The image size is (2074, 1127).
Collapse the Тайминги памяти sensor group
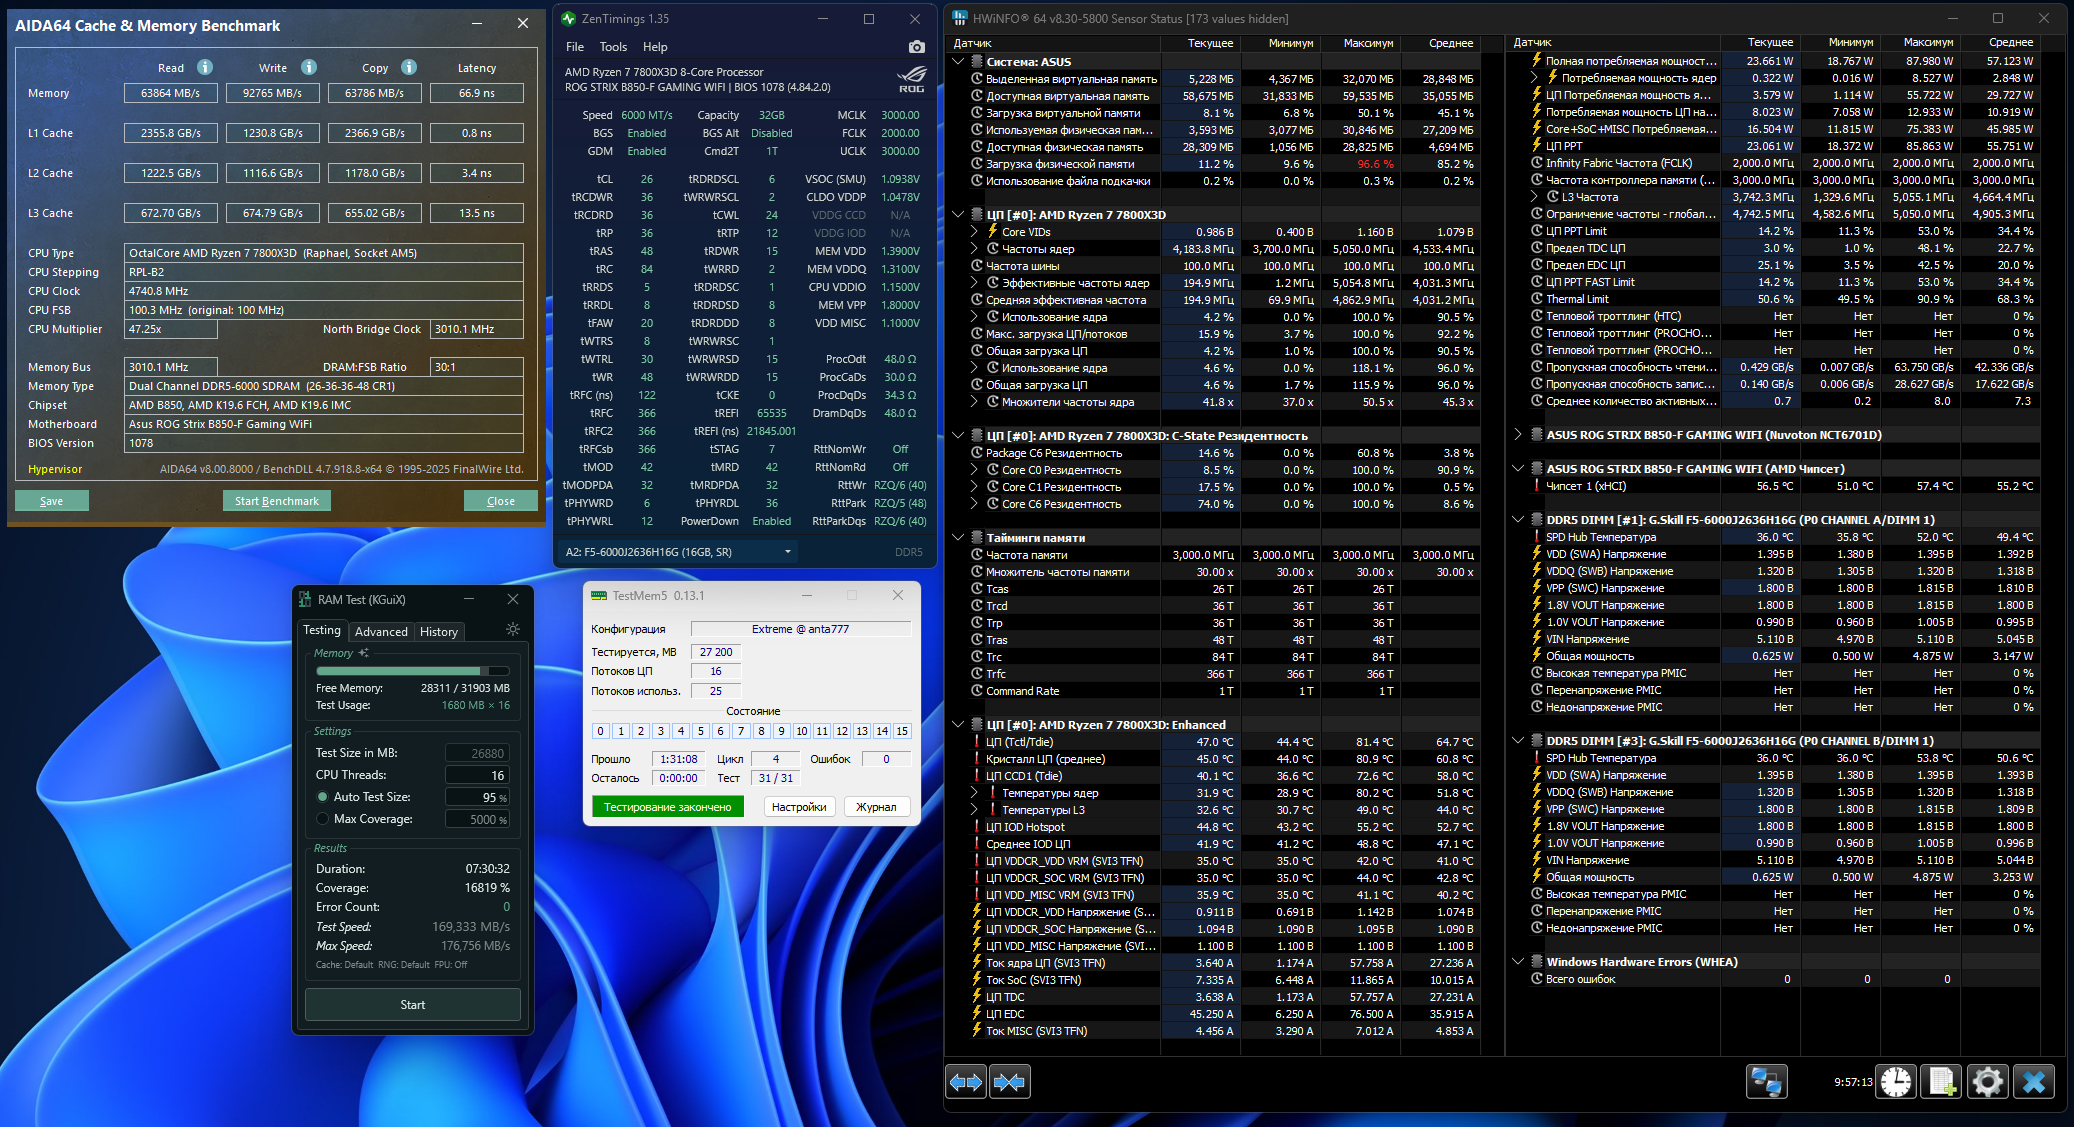coord(958,537)
